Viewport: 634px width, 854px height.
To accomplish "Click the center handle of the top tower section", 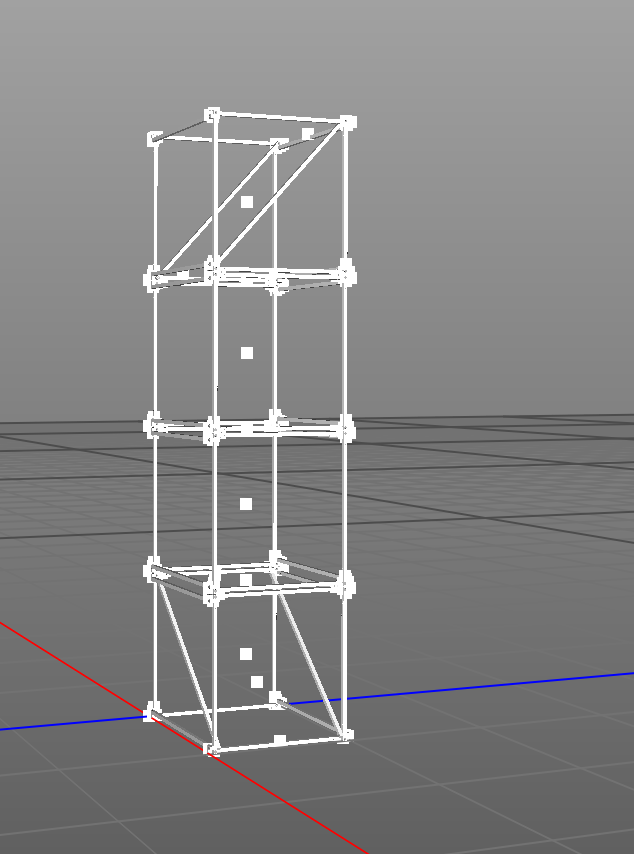I will (247, 201).
